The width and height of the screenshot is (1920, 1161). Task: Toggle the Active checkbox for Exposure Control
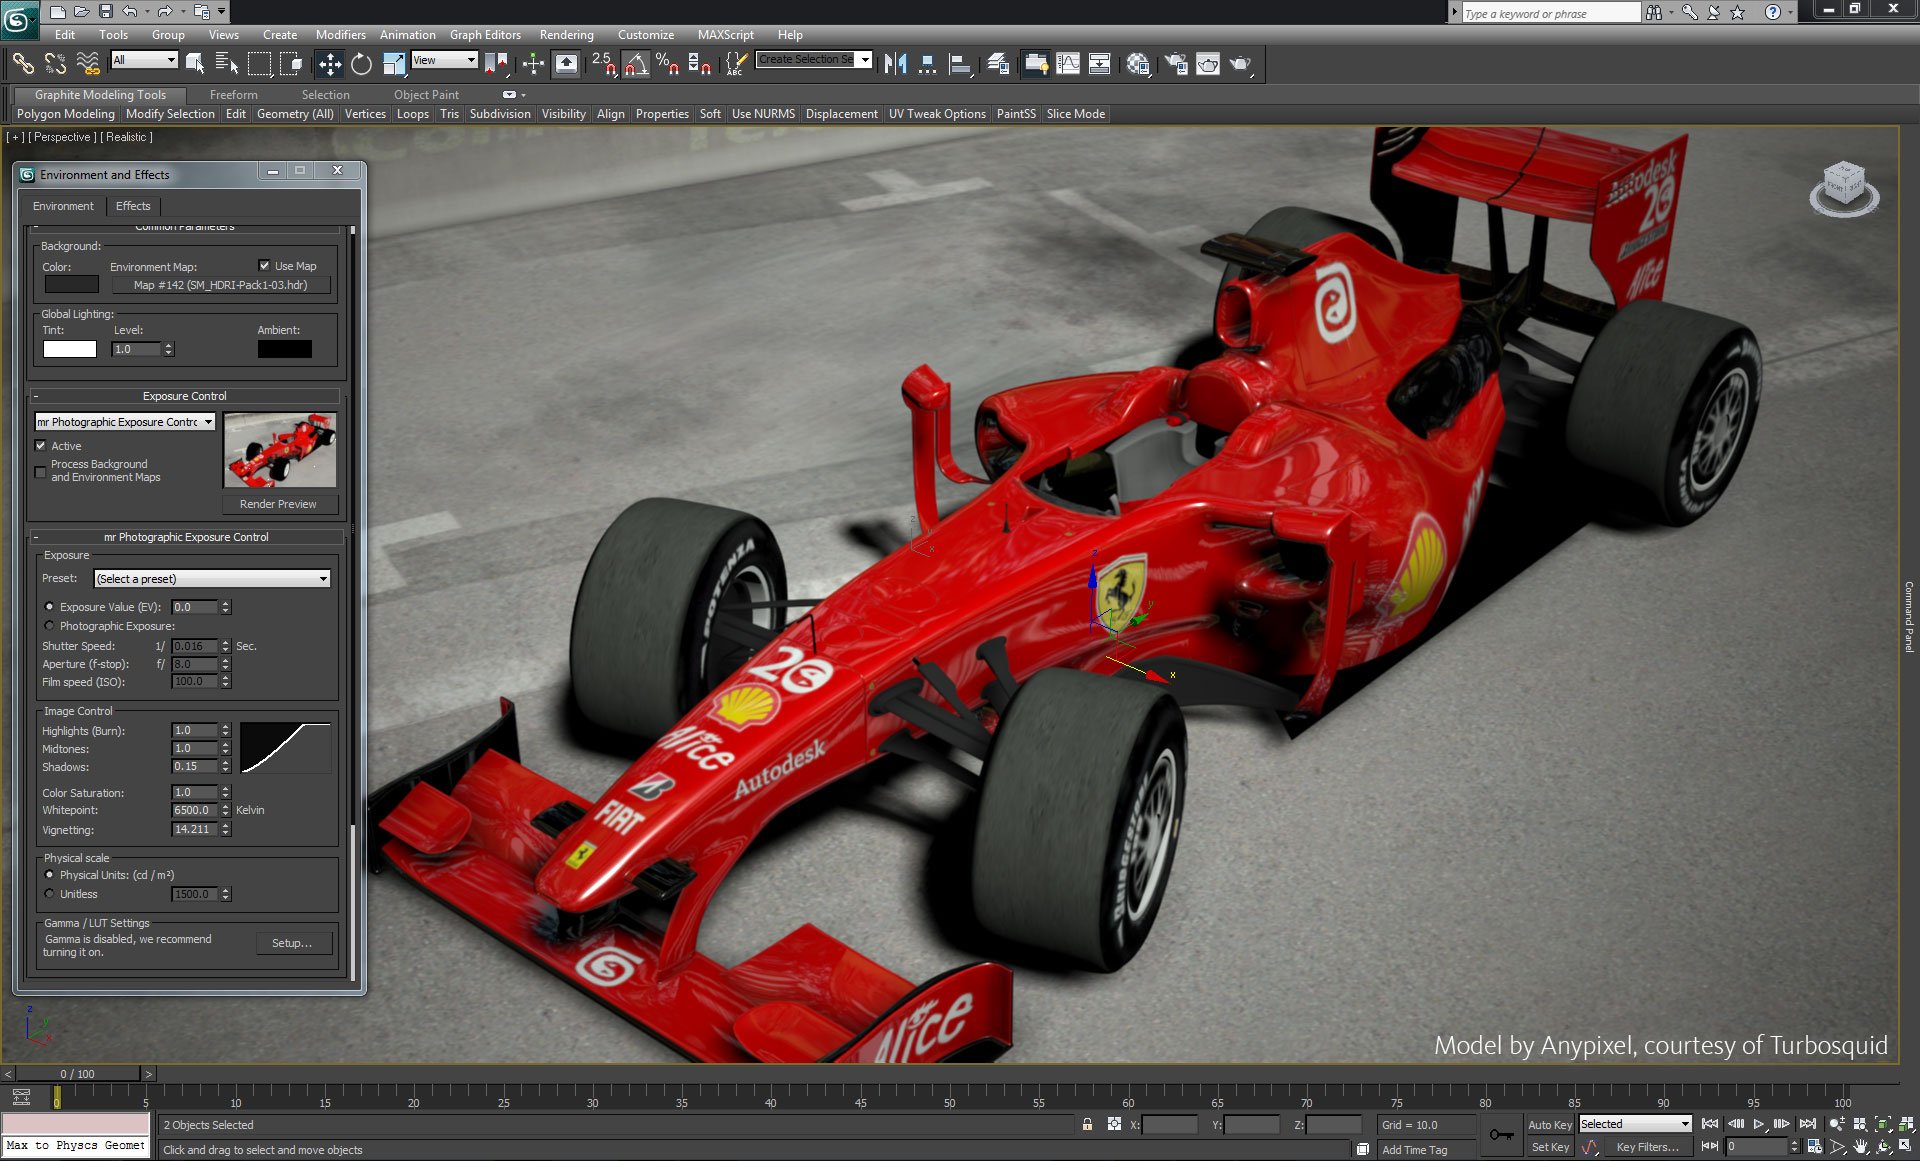[x=40, y=445]
